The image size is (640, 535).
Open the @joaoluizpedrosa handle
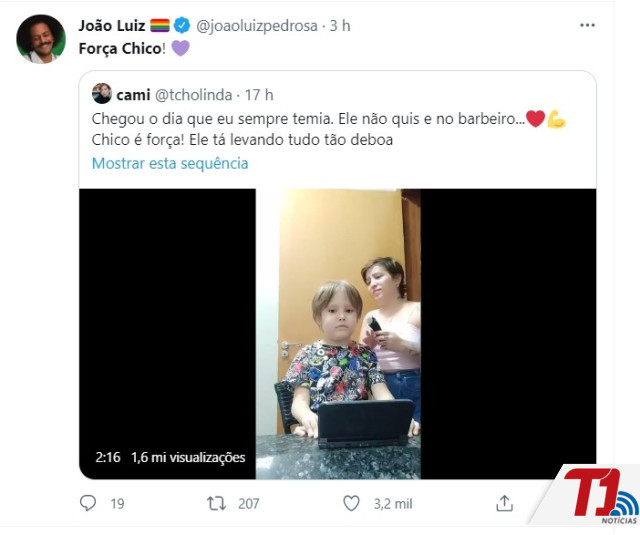257,26
